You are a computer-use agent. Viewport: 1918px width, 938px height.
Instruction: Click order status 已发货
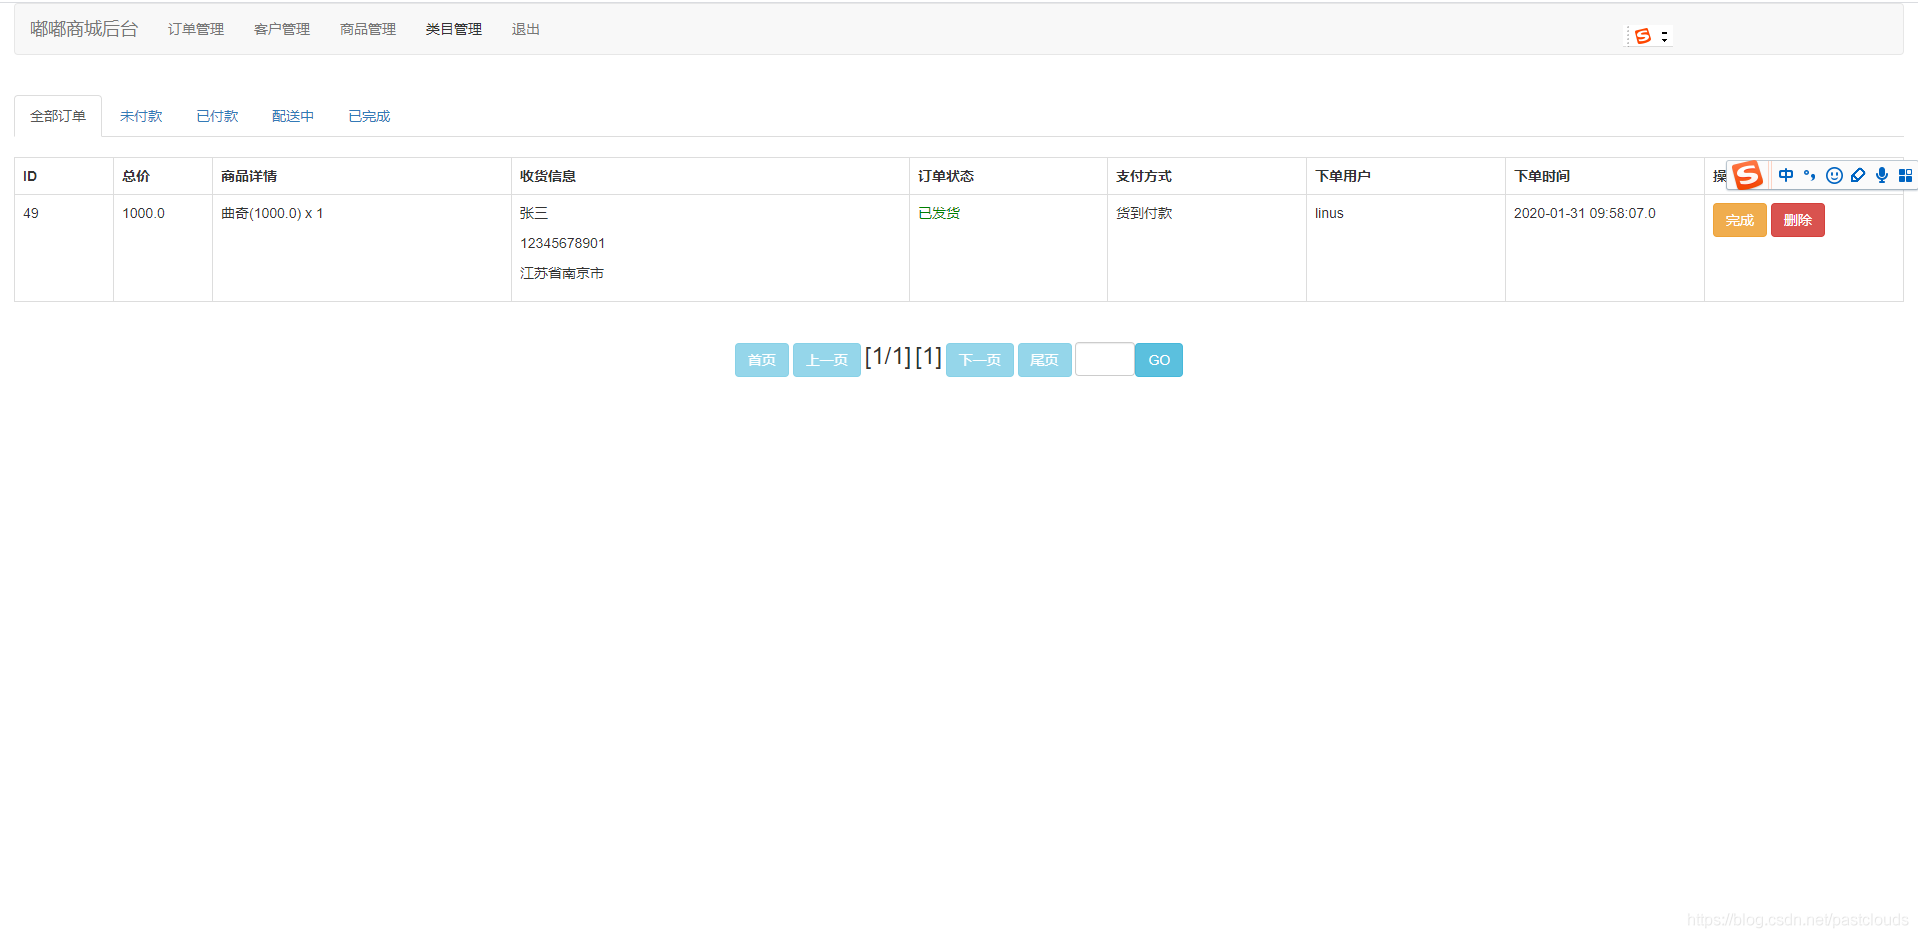click(x=939, y=213)
